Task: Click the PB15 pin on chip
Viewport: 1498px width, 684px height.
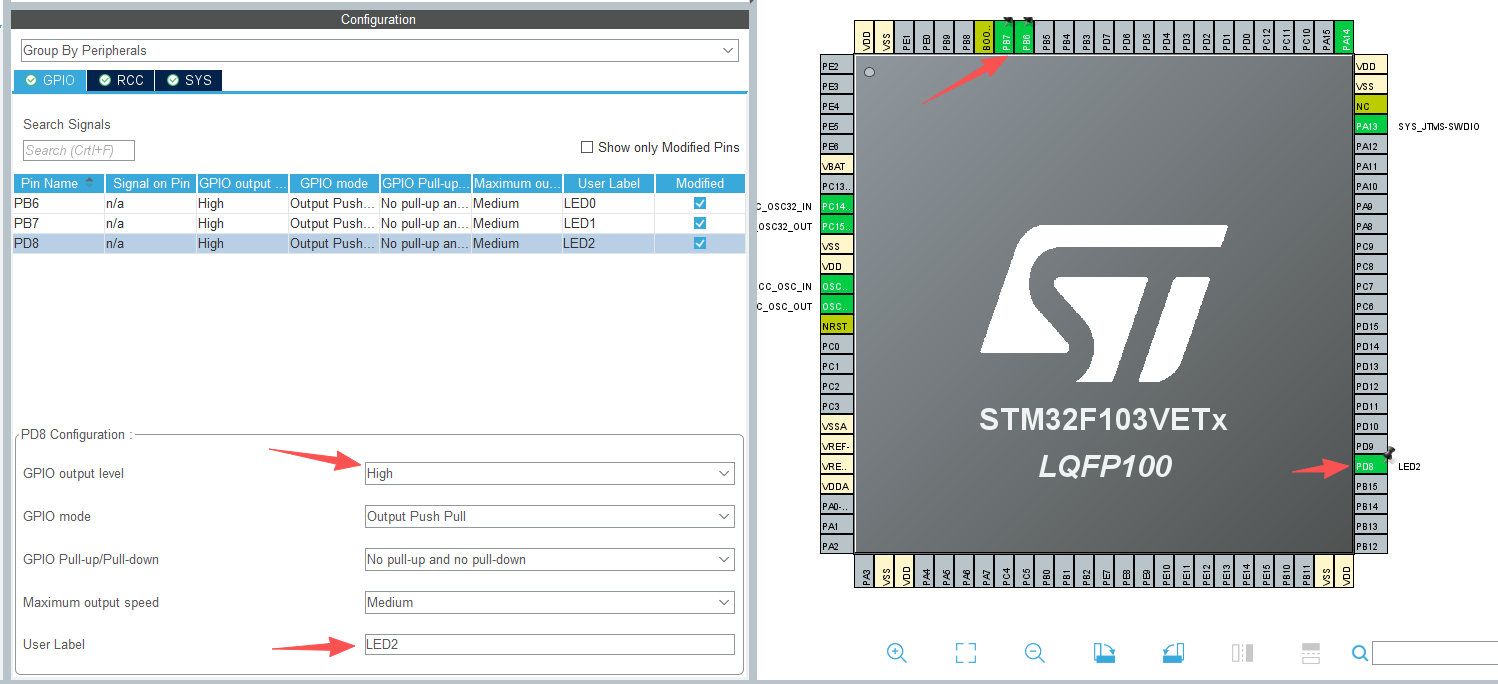Action: coord(1370,486)
